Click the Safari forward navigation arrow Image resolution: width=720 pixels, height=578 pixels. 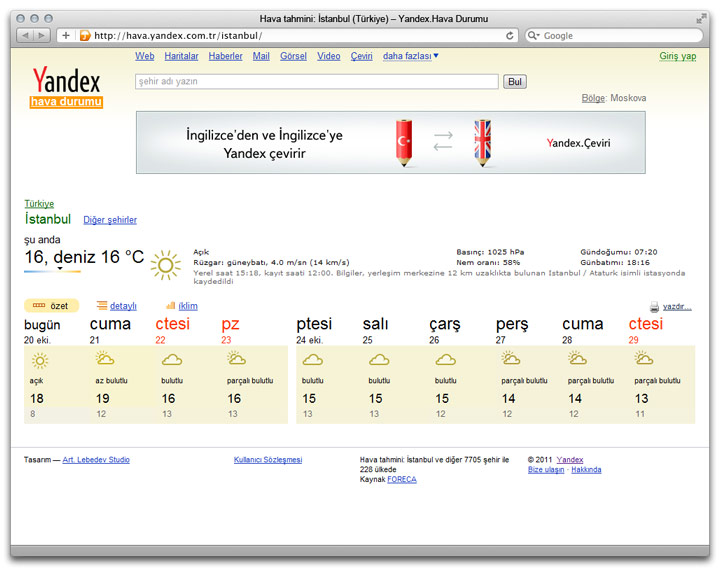tap(42, 35)
